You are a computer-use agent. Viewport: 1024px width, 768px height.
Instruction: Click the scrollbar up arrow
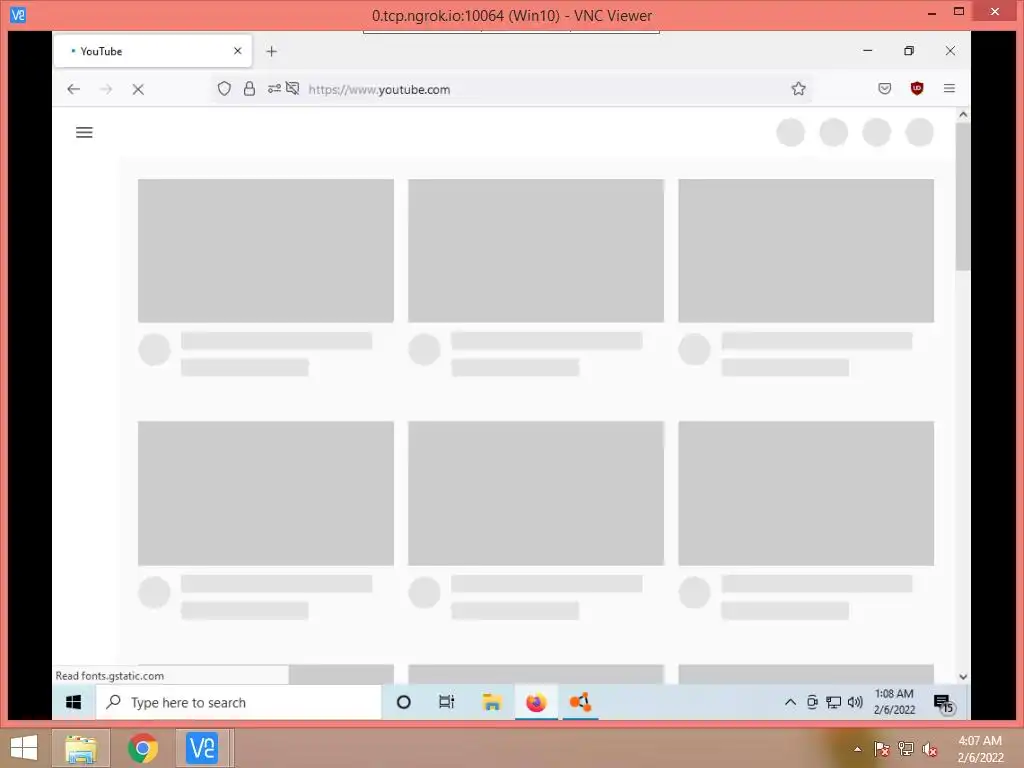963,115
